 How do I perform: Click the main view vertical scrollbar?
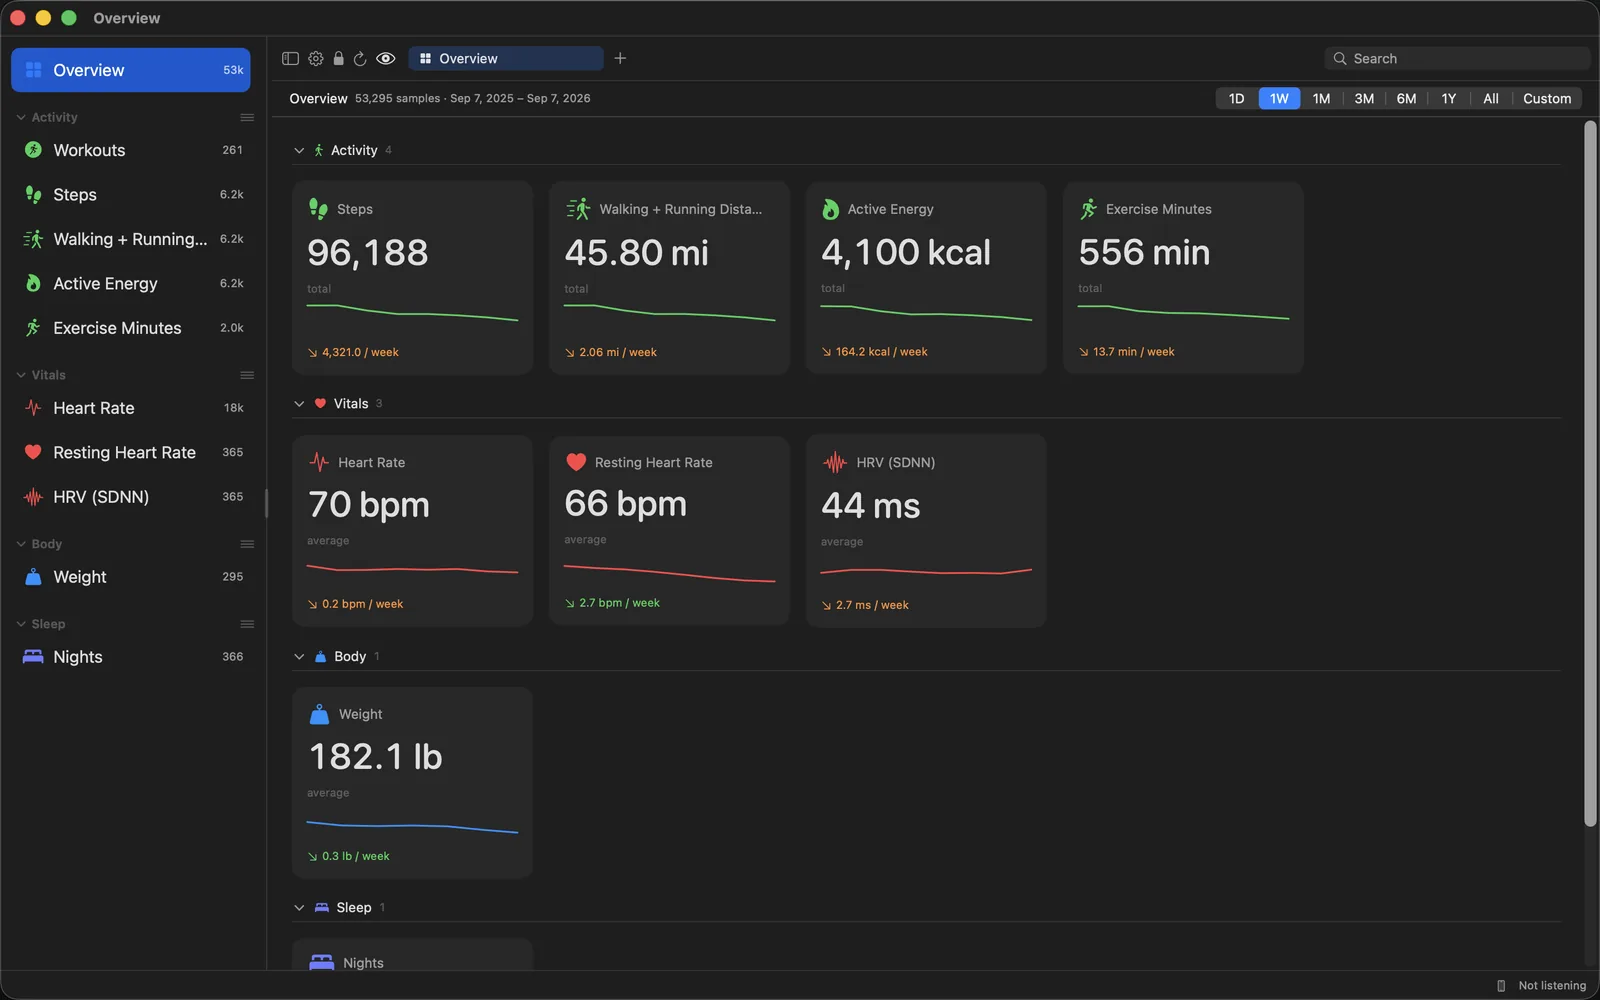[1590, 473]
